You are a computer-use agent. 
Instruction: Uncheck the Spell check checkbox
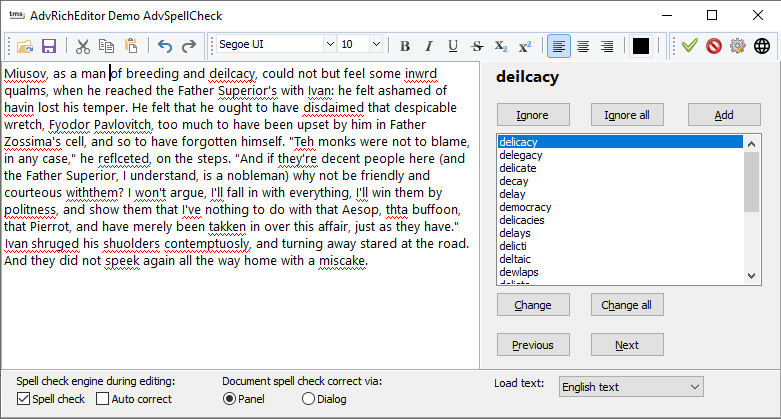pos(23,399)
